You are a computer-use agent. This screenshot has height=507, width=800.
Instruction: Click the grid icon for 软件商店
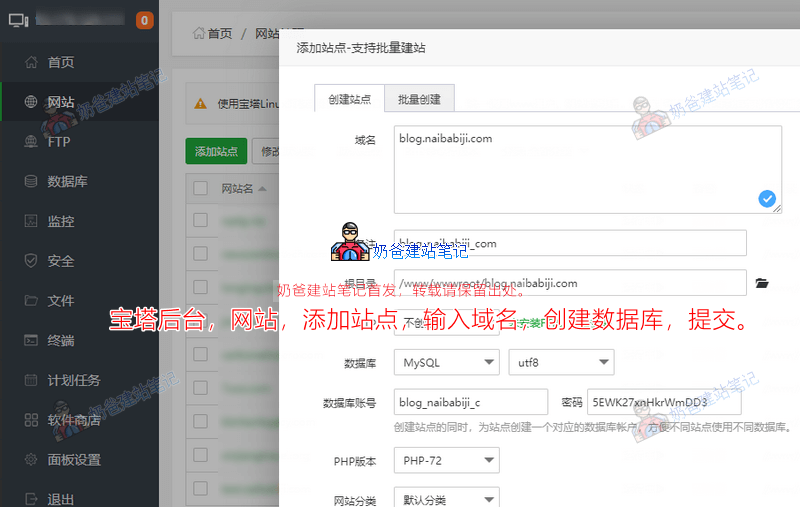(x=31, y=420)
